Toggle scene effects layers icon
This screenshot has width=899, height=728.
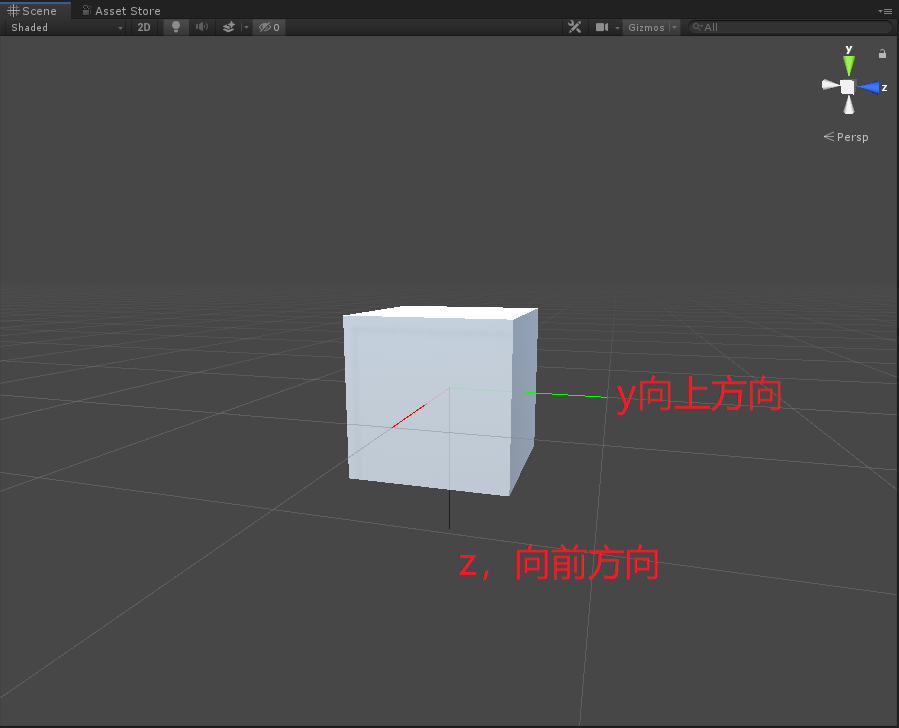coord(228,27)
